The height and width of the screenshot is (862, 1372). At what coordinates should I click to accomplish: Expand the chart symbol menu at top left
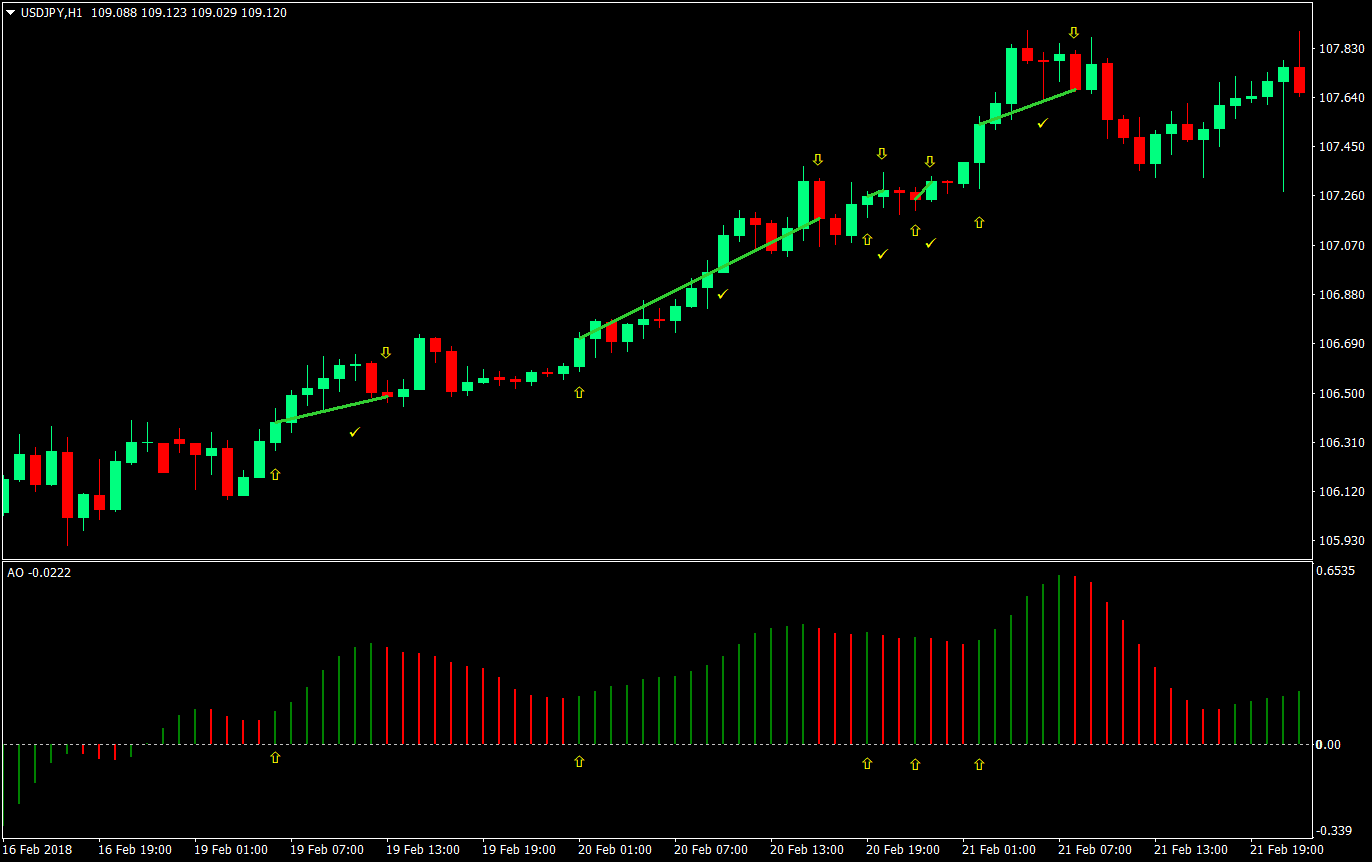[10, 12]
